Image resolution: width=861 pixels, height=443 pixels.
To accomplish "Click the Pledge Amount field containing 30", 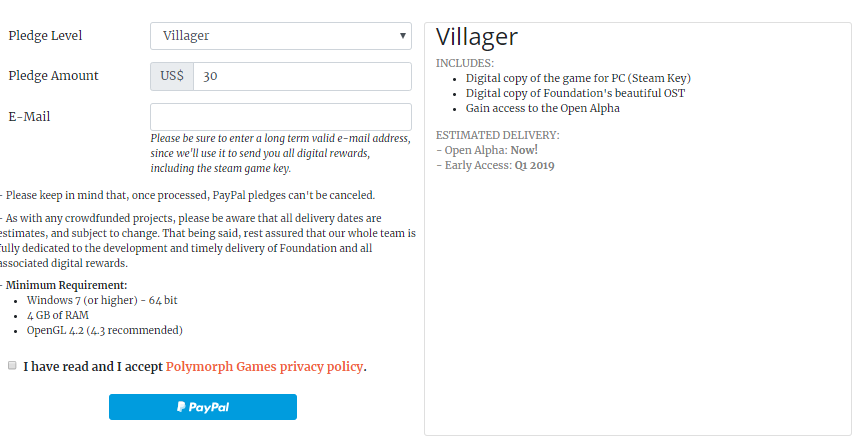I will [x=301, y=76].
